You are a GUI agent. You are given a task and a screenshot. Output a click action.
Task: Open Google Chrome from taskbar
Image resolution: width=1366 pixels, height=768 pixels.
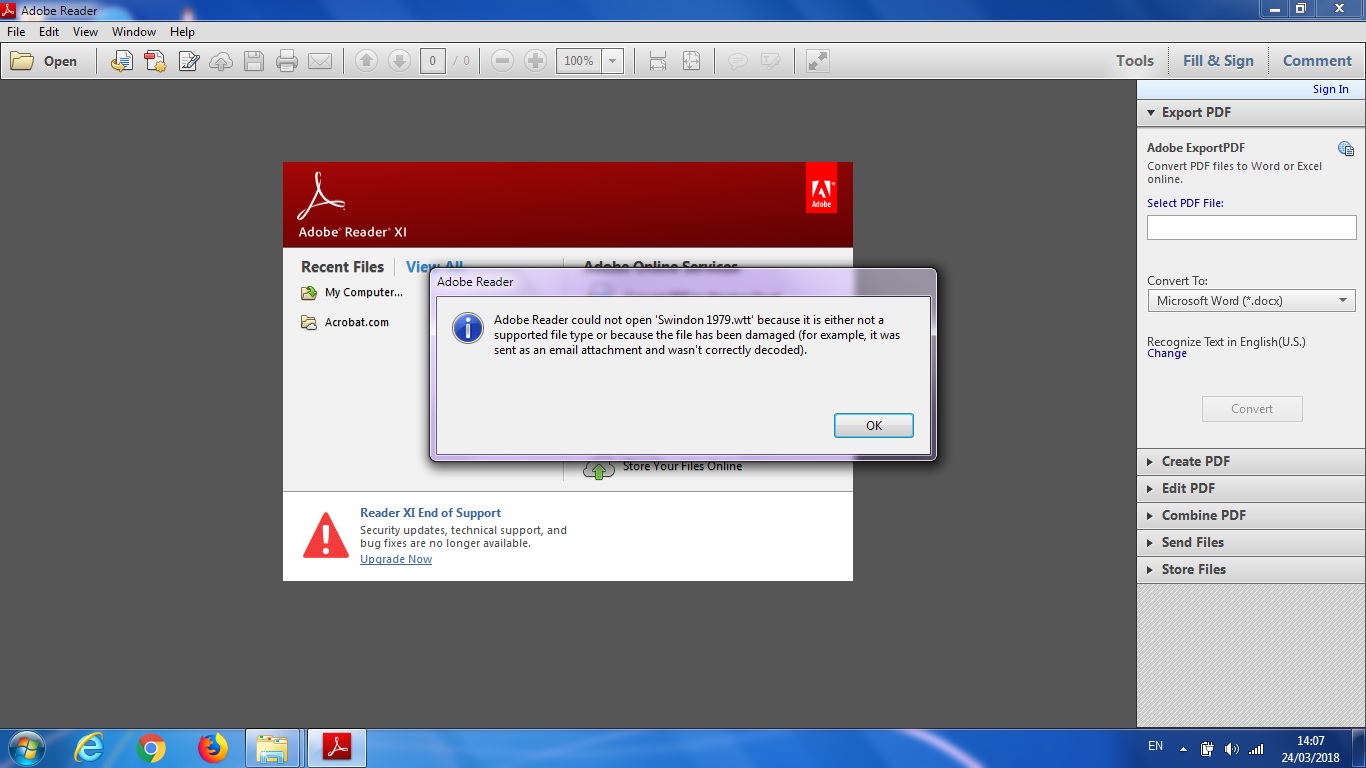151,748
